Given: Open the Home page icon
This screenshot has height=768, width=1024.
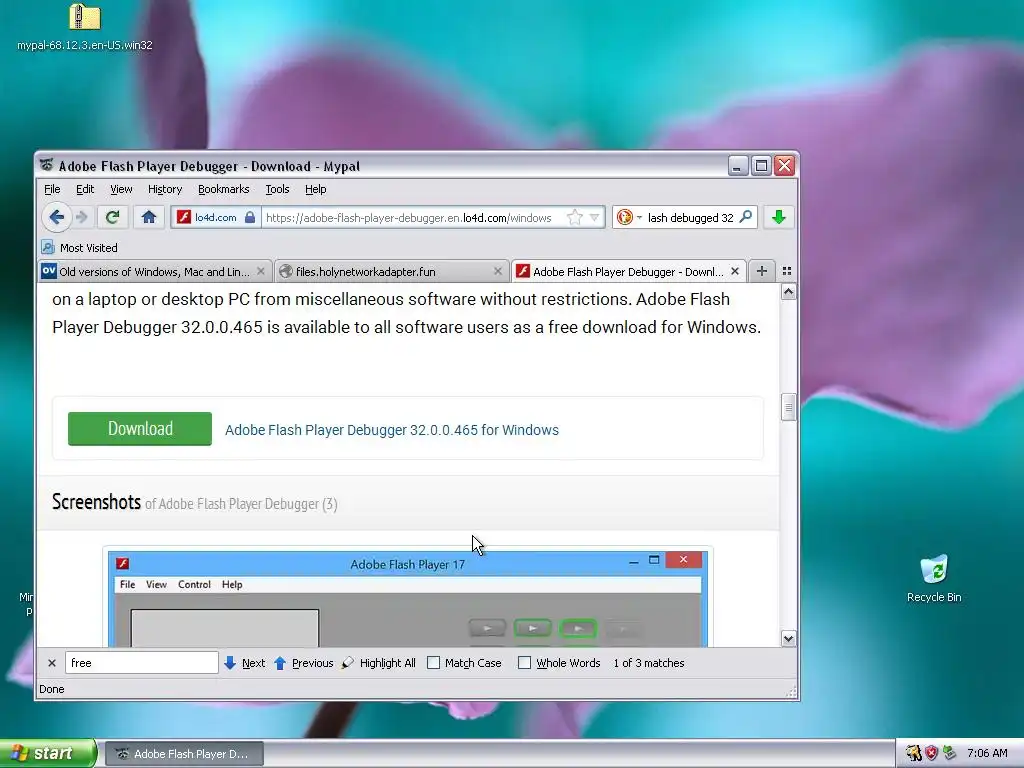Looking at the screenshot, I should (x=149, y=217).
